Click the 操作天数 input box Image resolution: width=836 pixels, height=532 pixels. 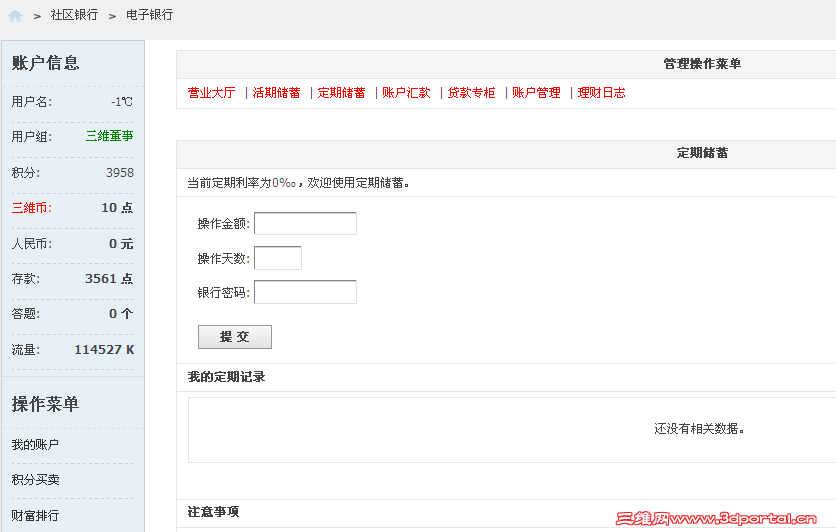(278, 258)
